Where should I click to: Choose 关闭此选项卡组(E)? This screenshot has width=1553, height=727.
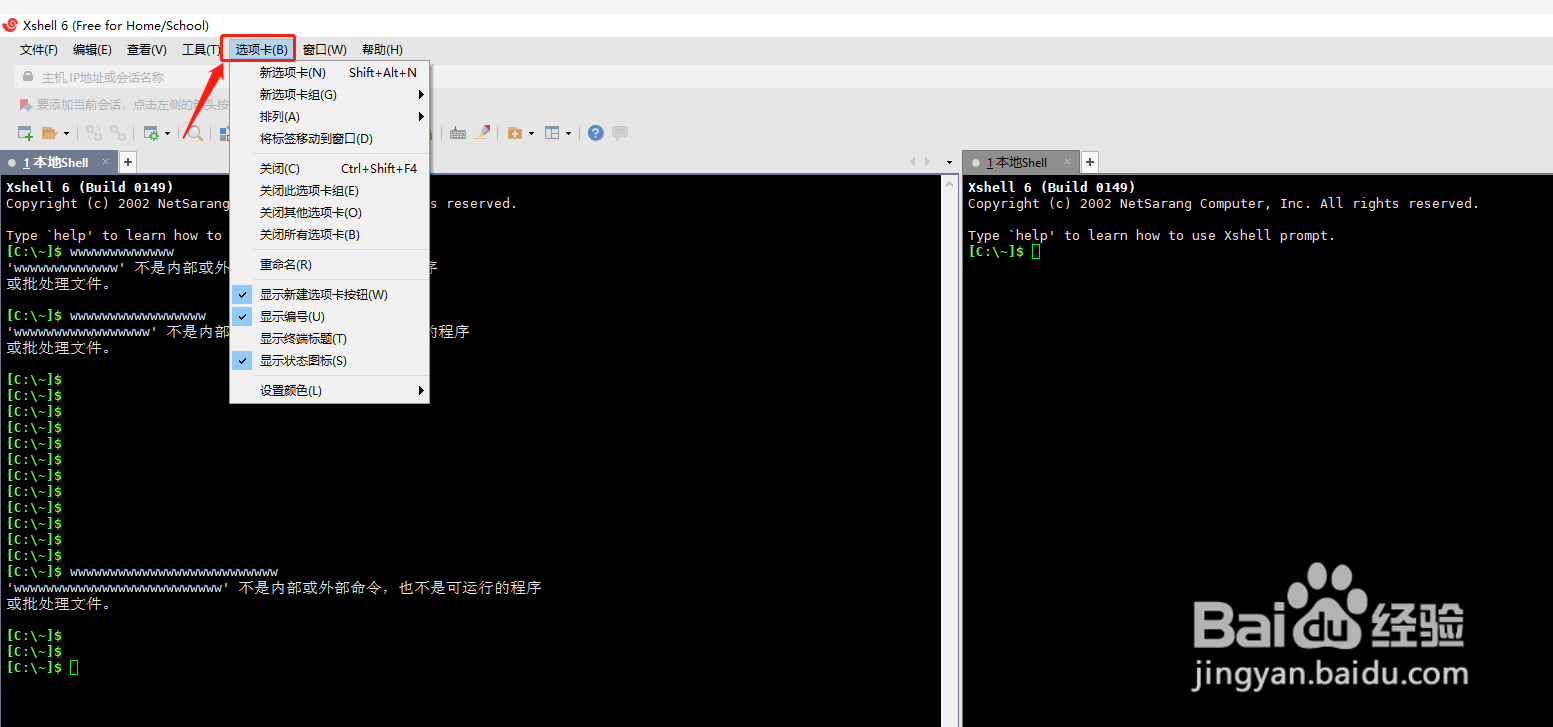[x=329, y=190]
